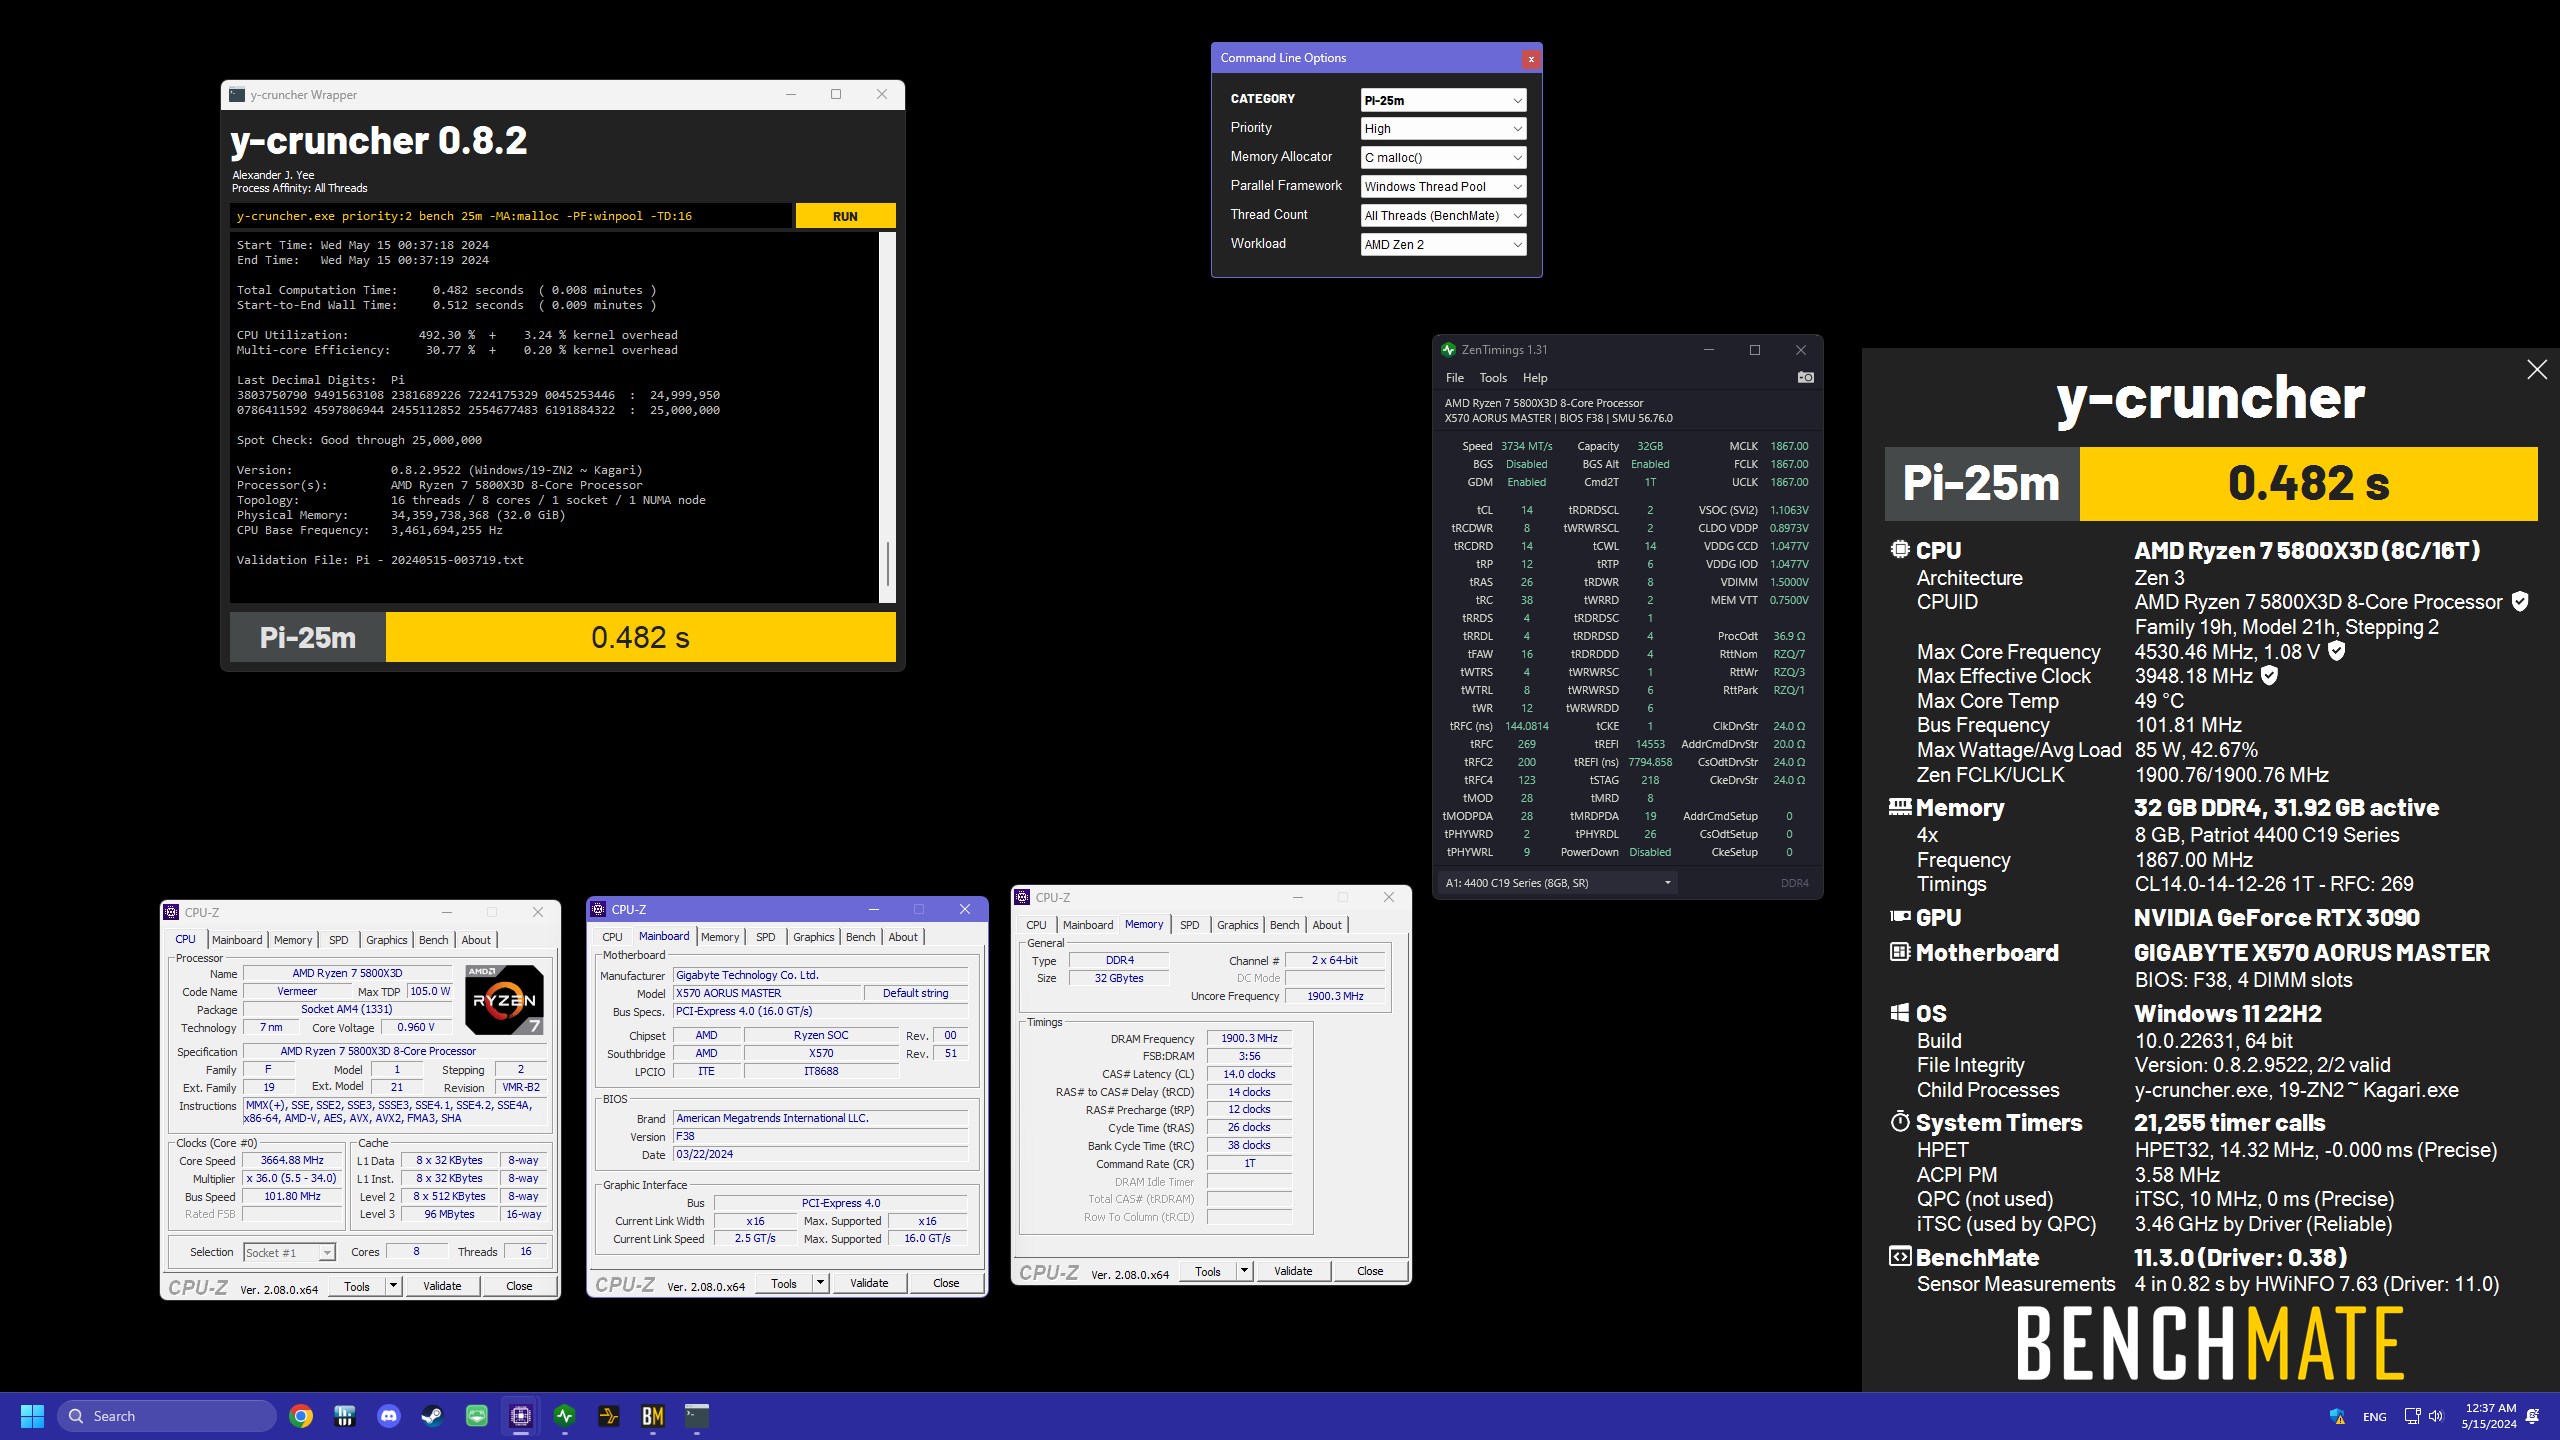Click Validate in CPU-Z Memory window
Screen dimensions: 2560x1440
[x=1293, y=1271]
